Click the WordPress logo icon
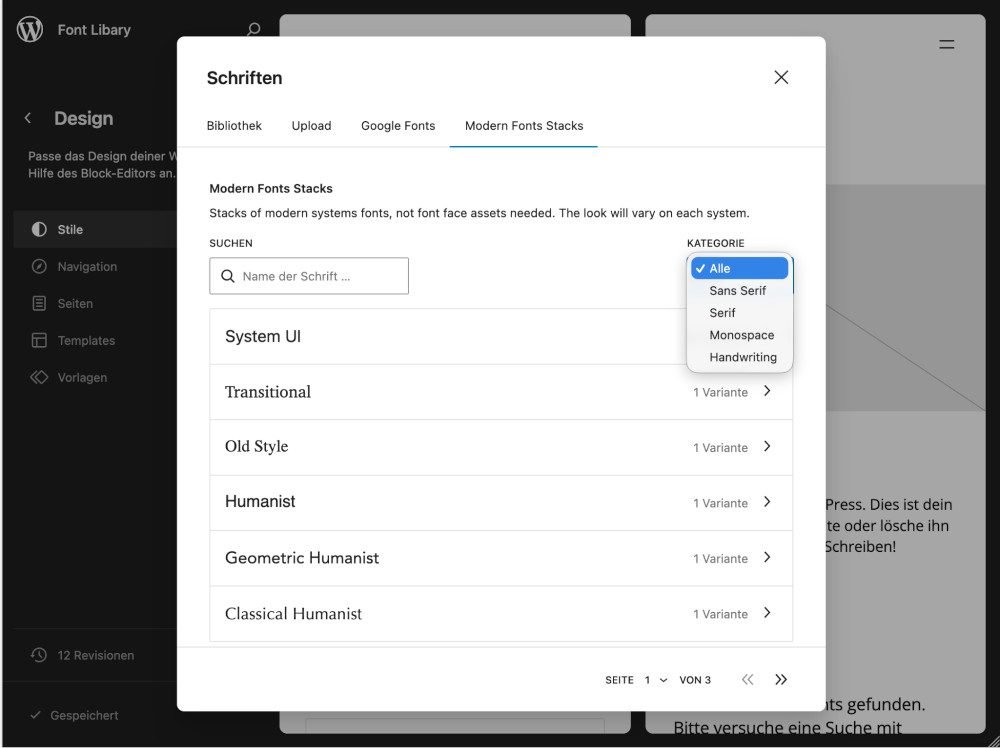This screenshot has height=748, width=1000. pyautogui.click(x=30, y=30)
